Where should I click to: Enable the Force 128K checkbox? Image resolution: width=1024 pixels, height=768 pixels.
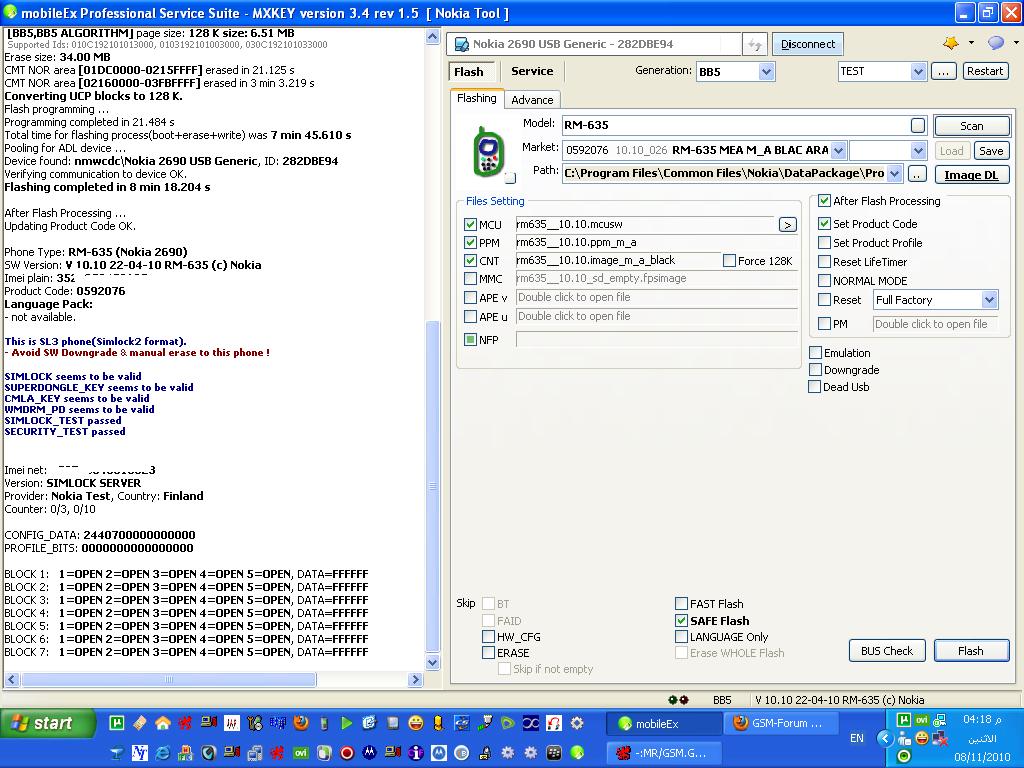pyautogui.click(x=729, y=261)
